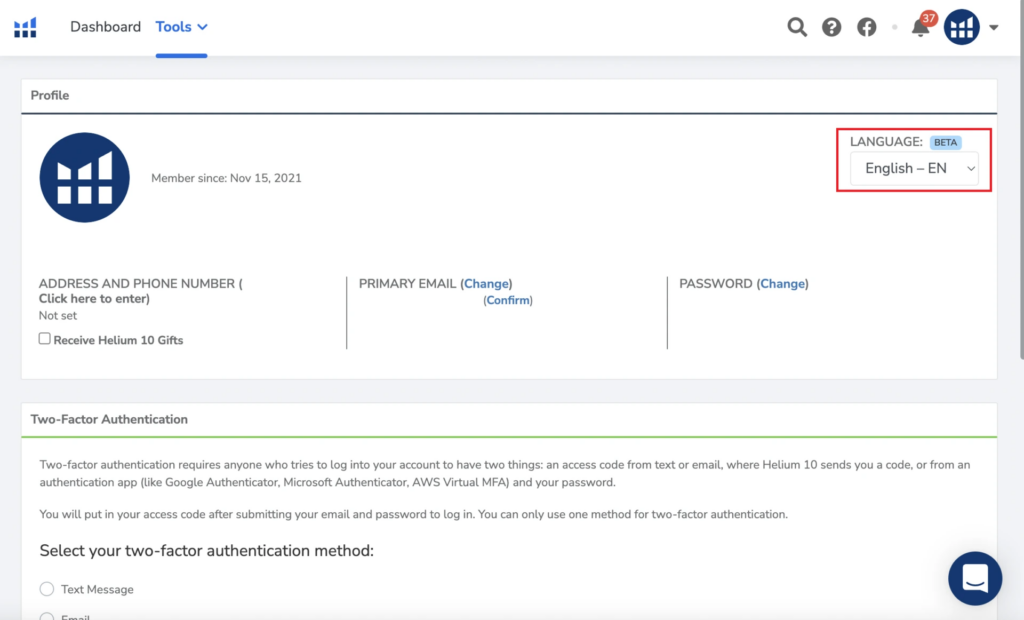Screen dimensions: 1024x620
Task: Select Email authentication radio button
Action: (x=47, y=616)
